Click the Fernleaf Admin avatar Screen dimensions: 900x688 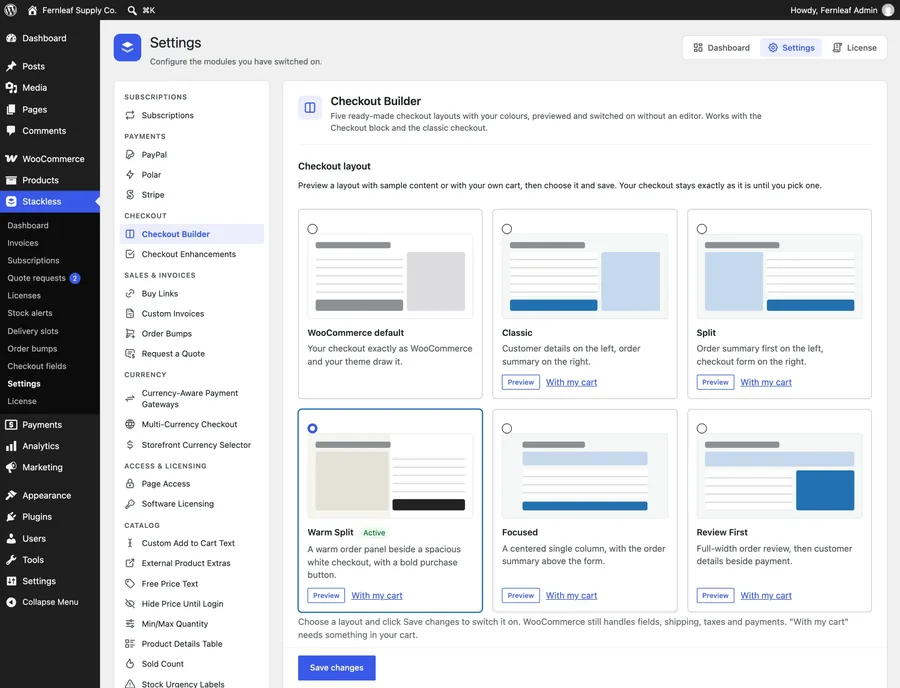click(888, 10)
